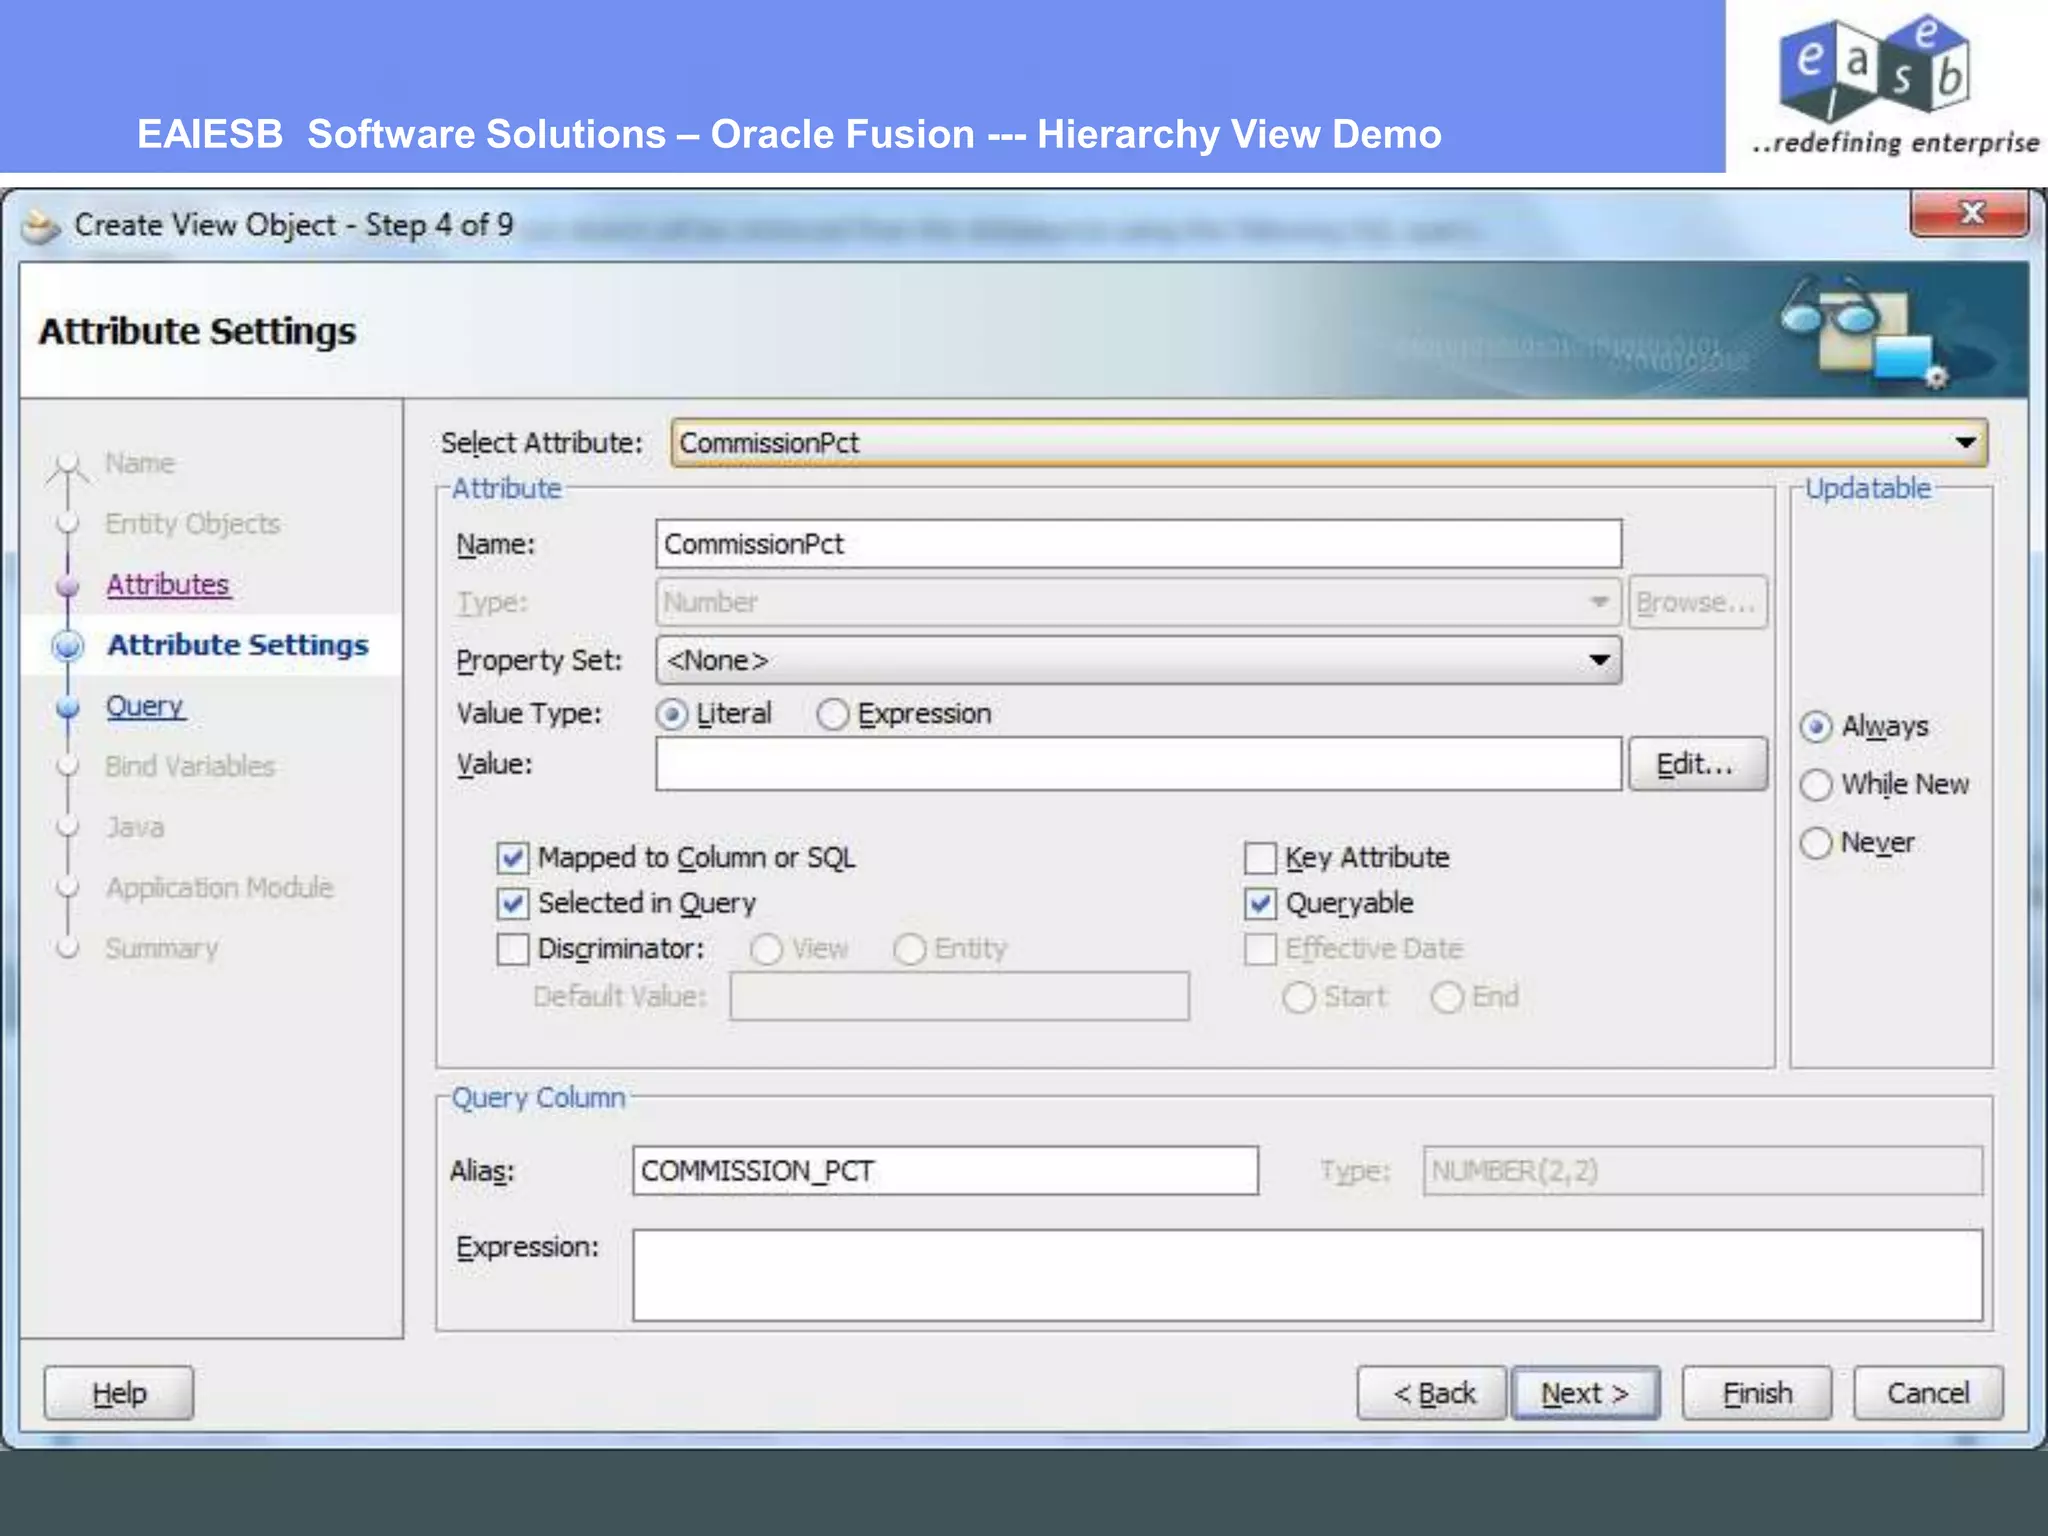The width and height of the screenshot is (2048, 1536).
Task: Enable the Key Attribute checkbox
Action: click(1260, 858)
